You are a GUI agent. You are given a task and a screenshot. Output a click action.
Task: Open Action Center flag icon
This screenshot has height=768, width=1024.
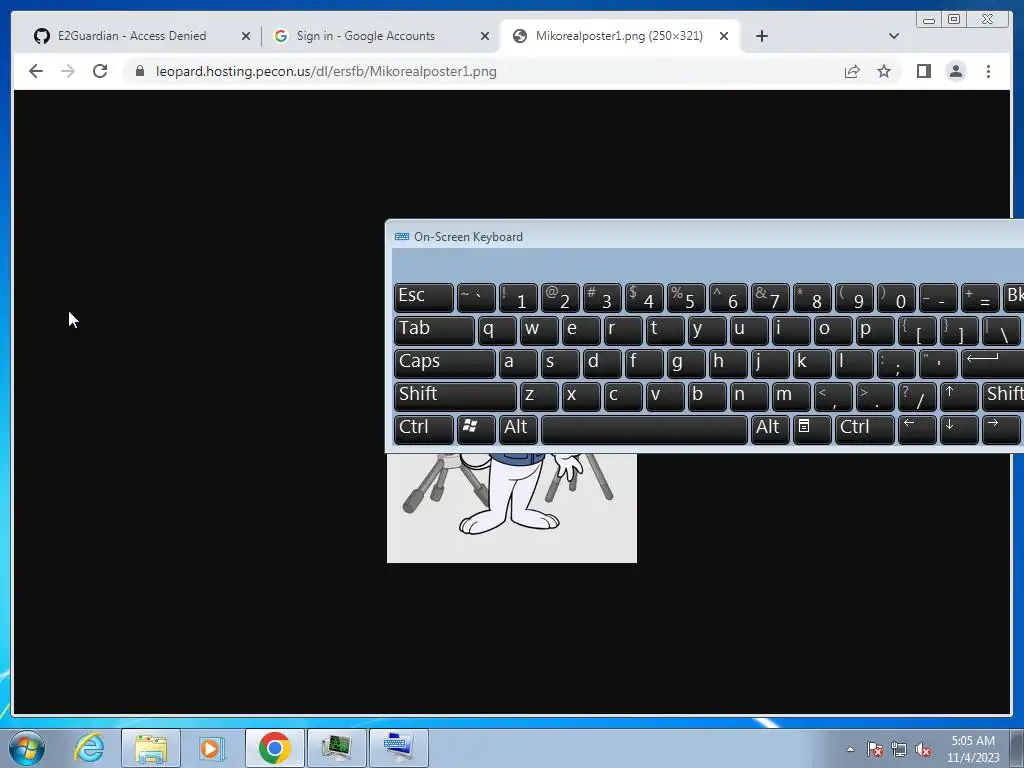(x=875, y=749)
